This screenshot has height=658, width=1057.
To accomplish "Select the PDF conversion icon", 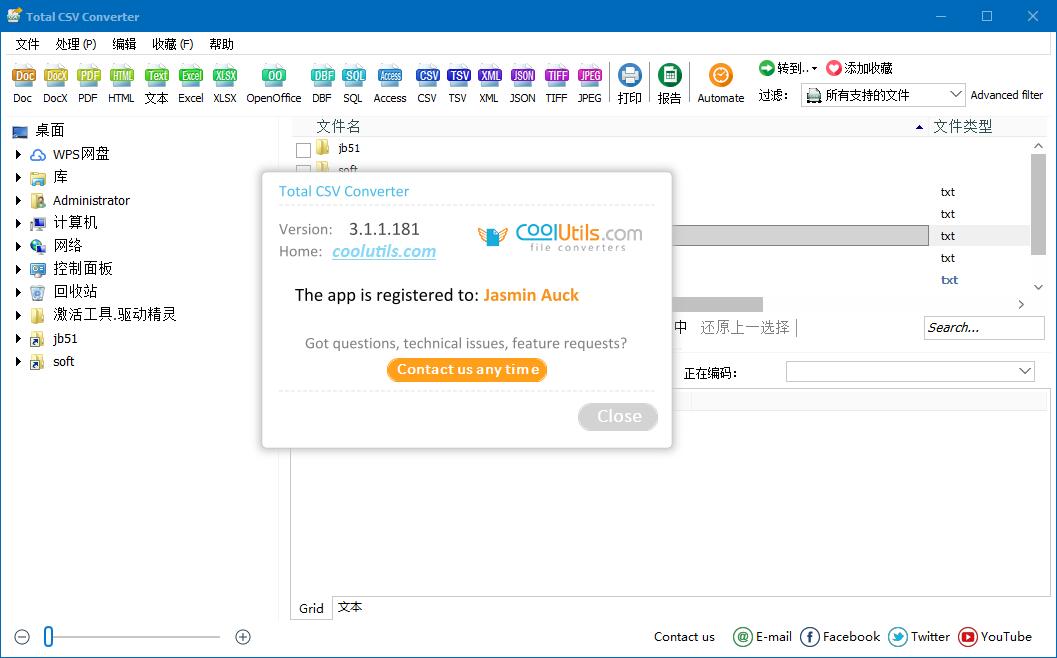I will point(87,75).
